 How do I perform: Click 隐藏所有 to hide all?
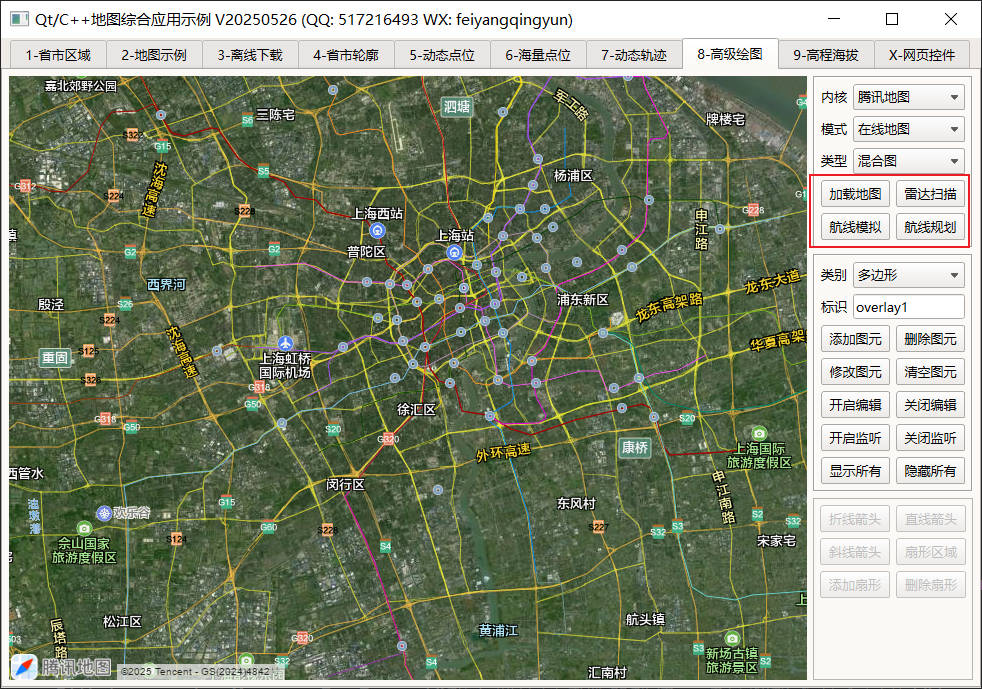(930, 471)
